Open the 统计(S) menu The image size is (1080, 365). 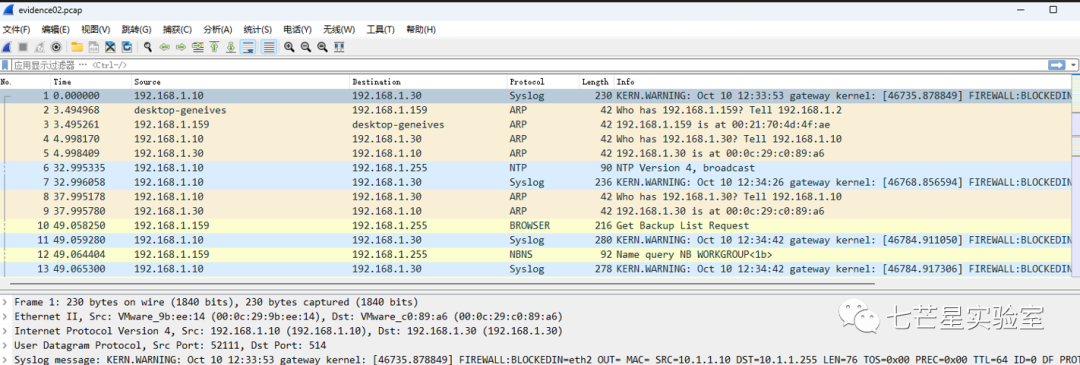pyautogui.click(x=258, y=30)
